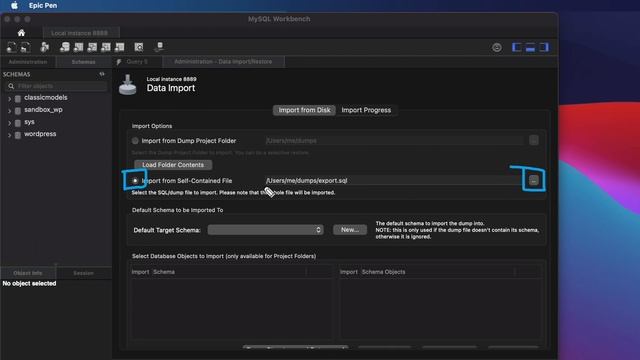Click the Import column header beside Schema Objects

(x=349, y=272)
